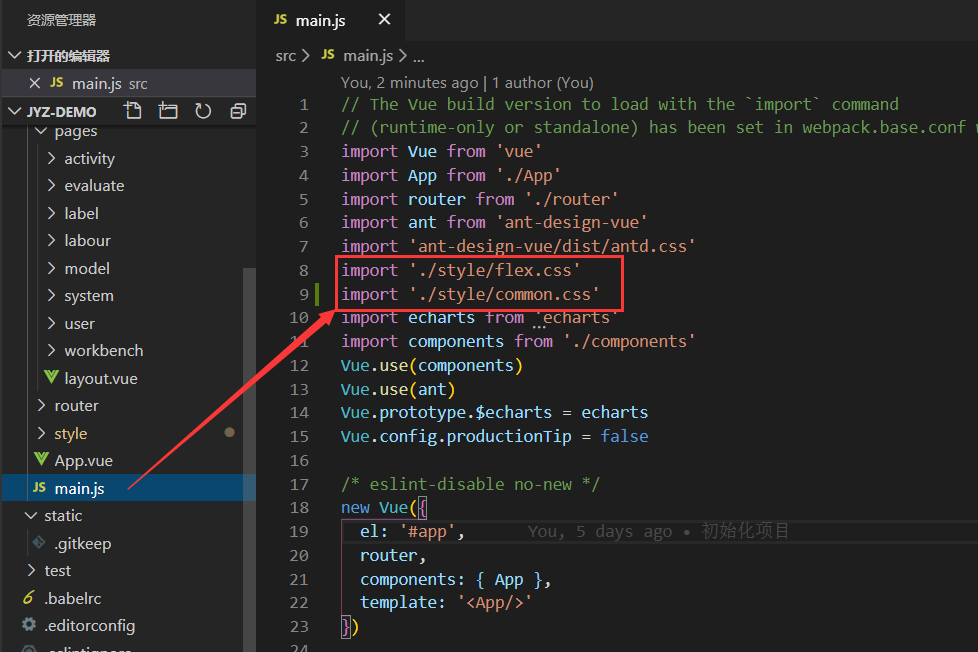Click the src breadcrumb segment

click(286, 56)
